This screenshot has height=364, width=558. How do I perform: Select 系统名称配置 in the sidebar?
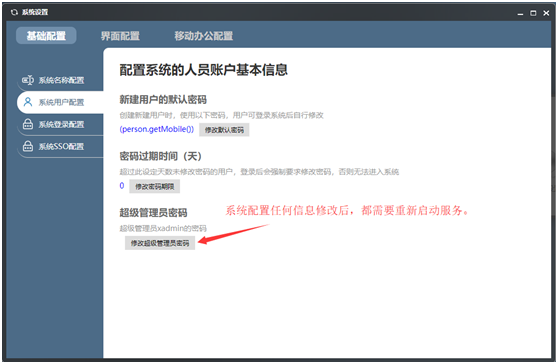[x=60, y=80]
